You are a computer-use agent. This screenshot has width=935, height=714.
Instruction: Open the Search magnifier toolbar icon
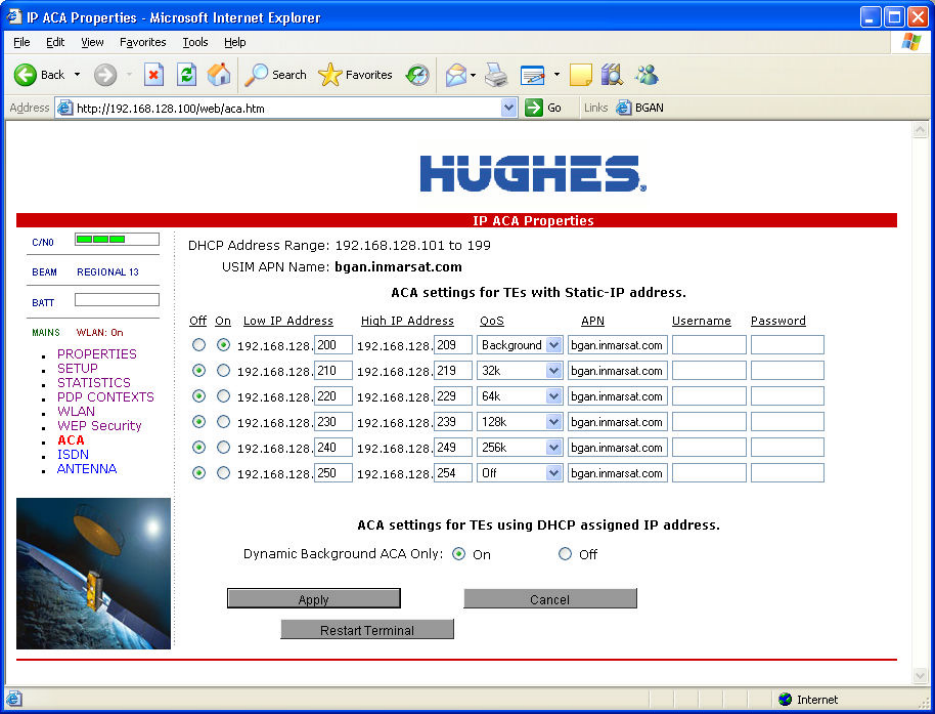pos(257,75)
